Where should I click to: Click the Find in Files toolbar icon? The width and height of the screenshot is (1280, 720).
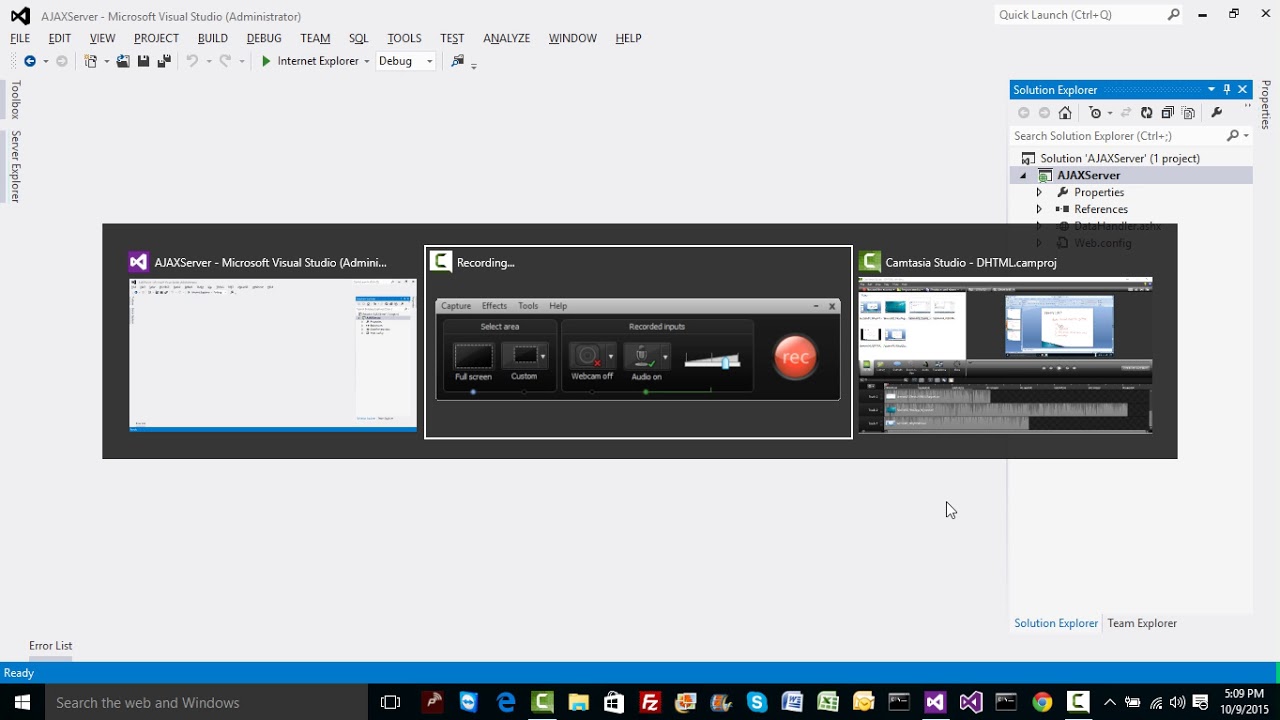457,61
